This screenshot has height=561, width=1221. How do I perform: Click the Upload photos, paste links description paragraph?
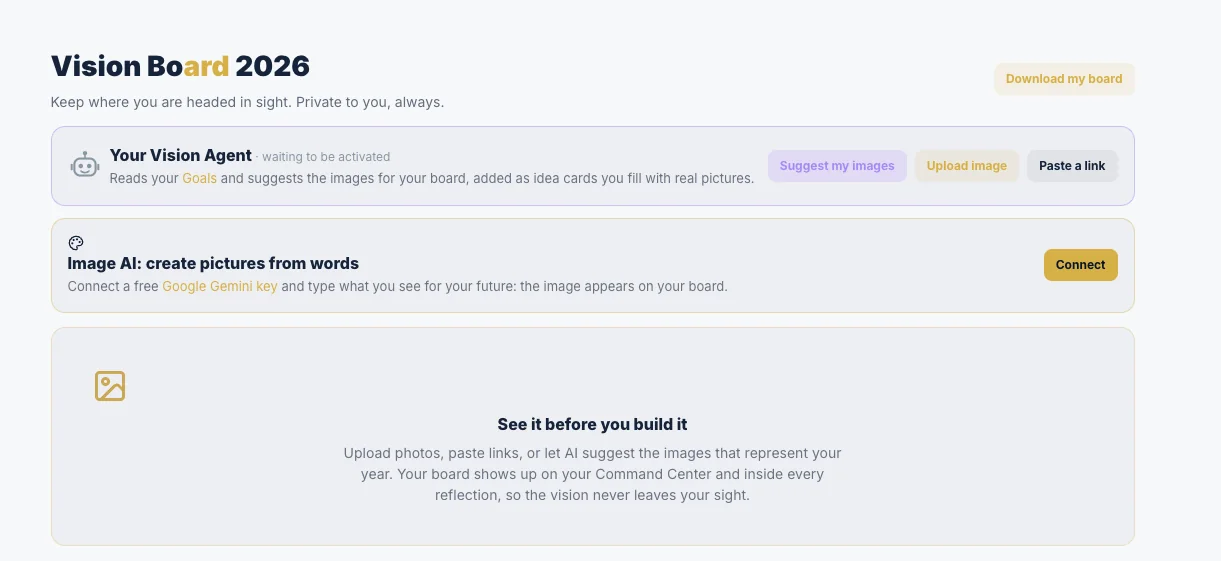(x=592, y=474)
